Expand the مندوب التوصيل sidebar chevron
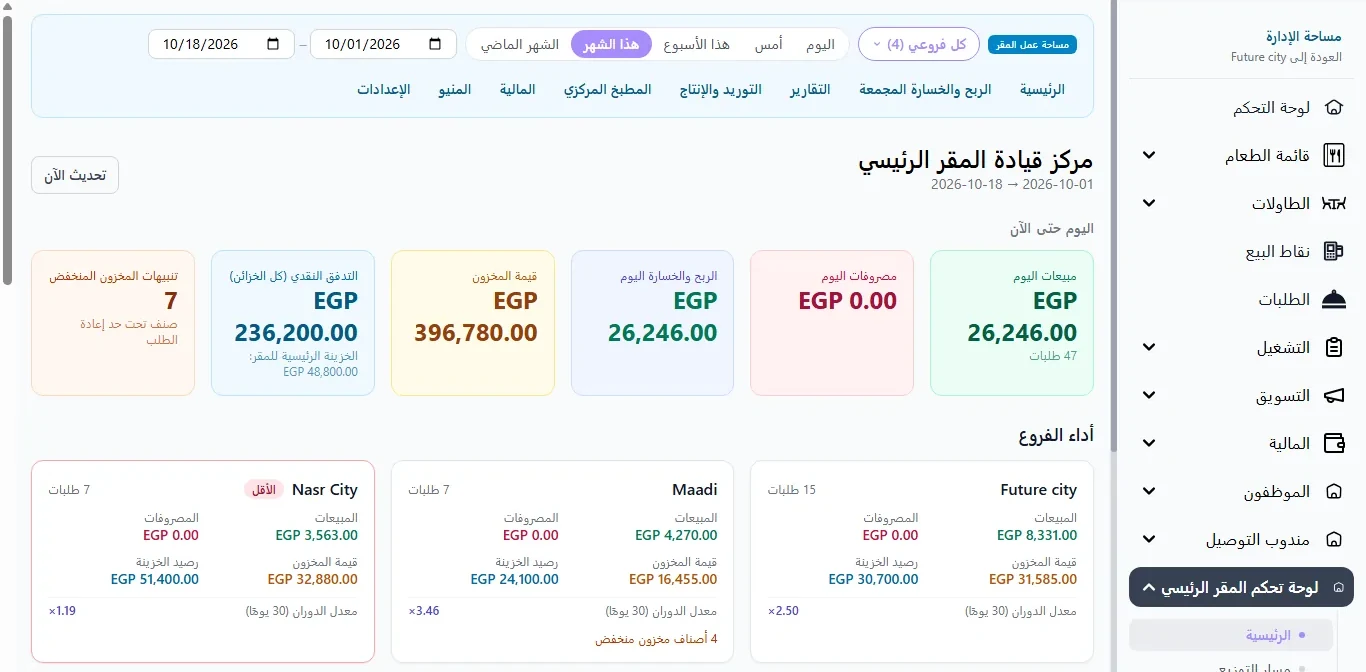The height and width of the screenshot is (672, 1366). click(x=1149, y=539)
